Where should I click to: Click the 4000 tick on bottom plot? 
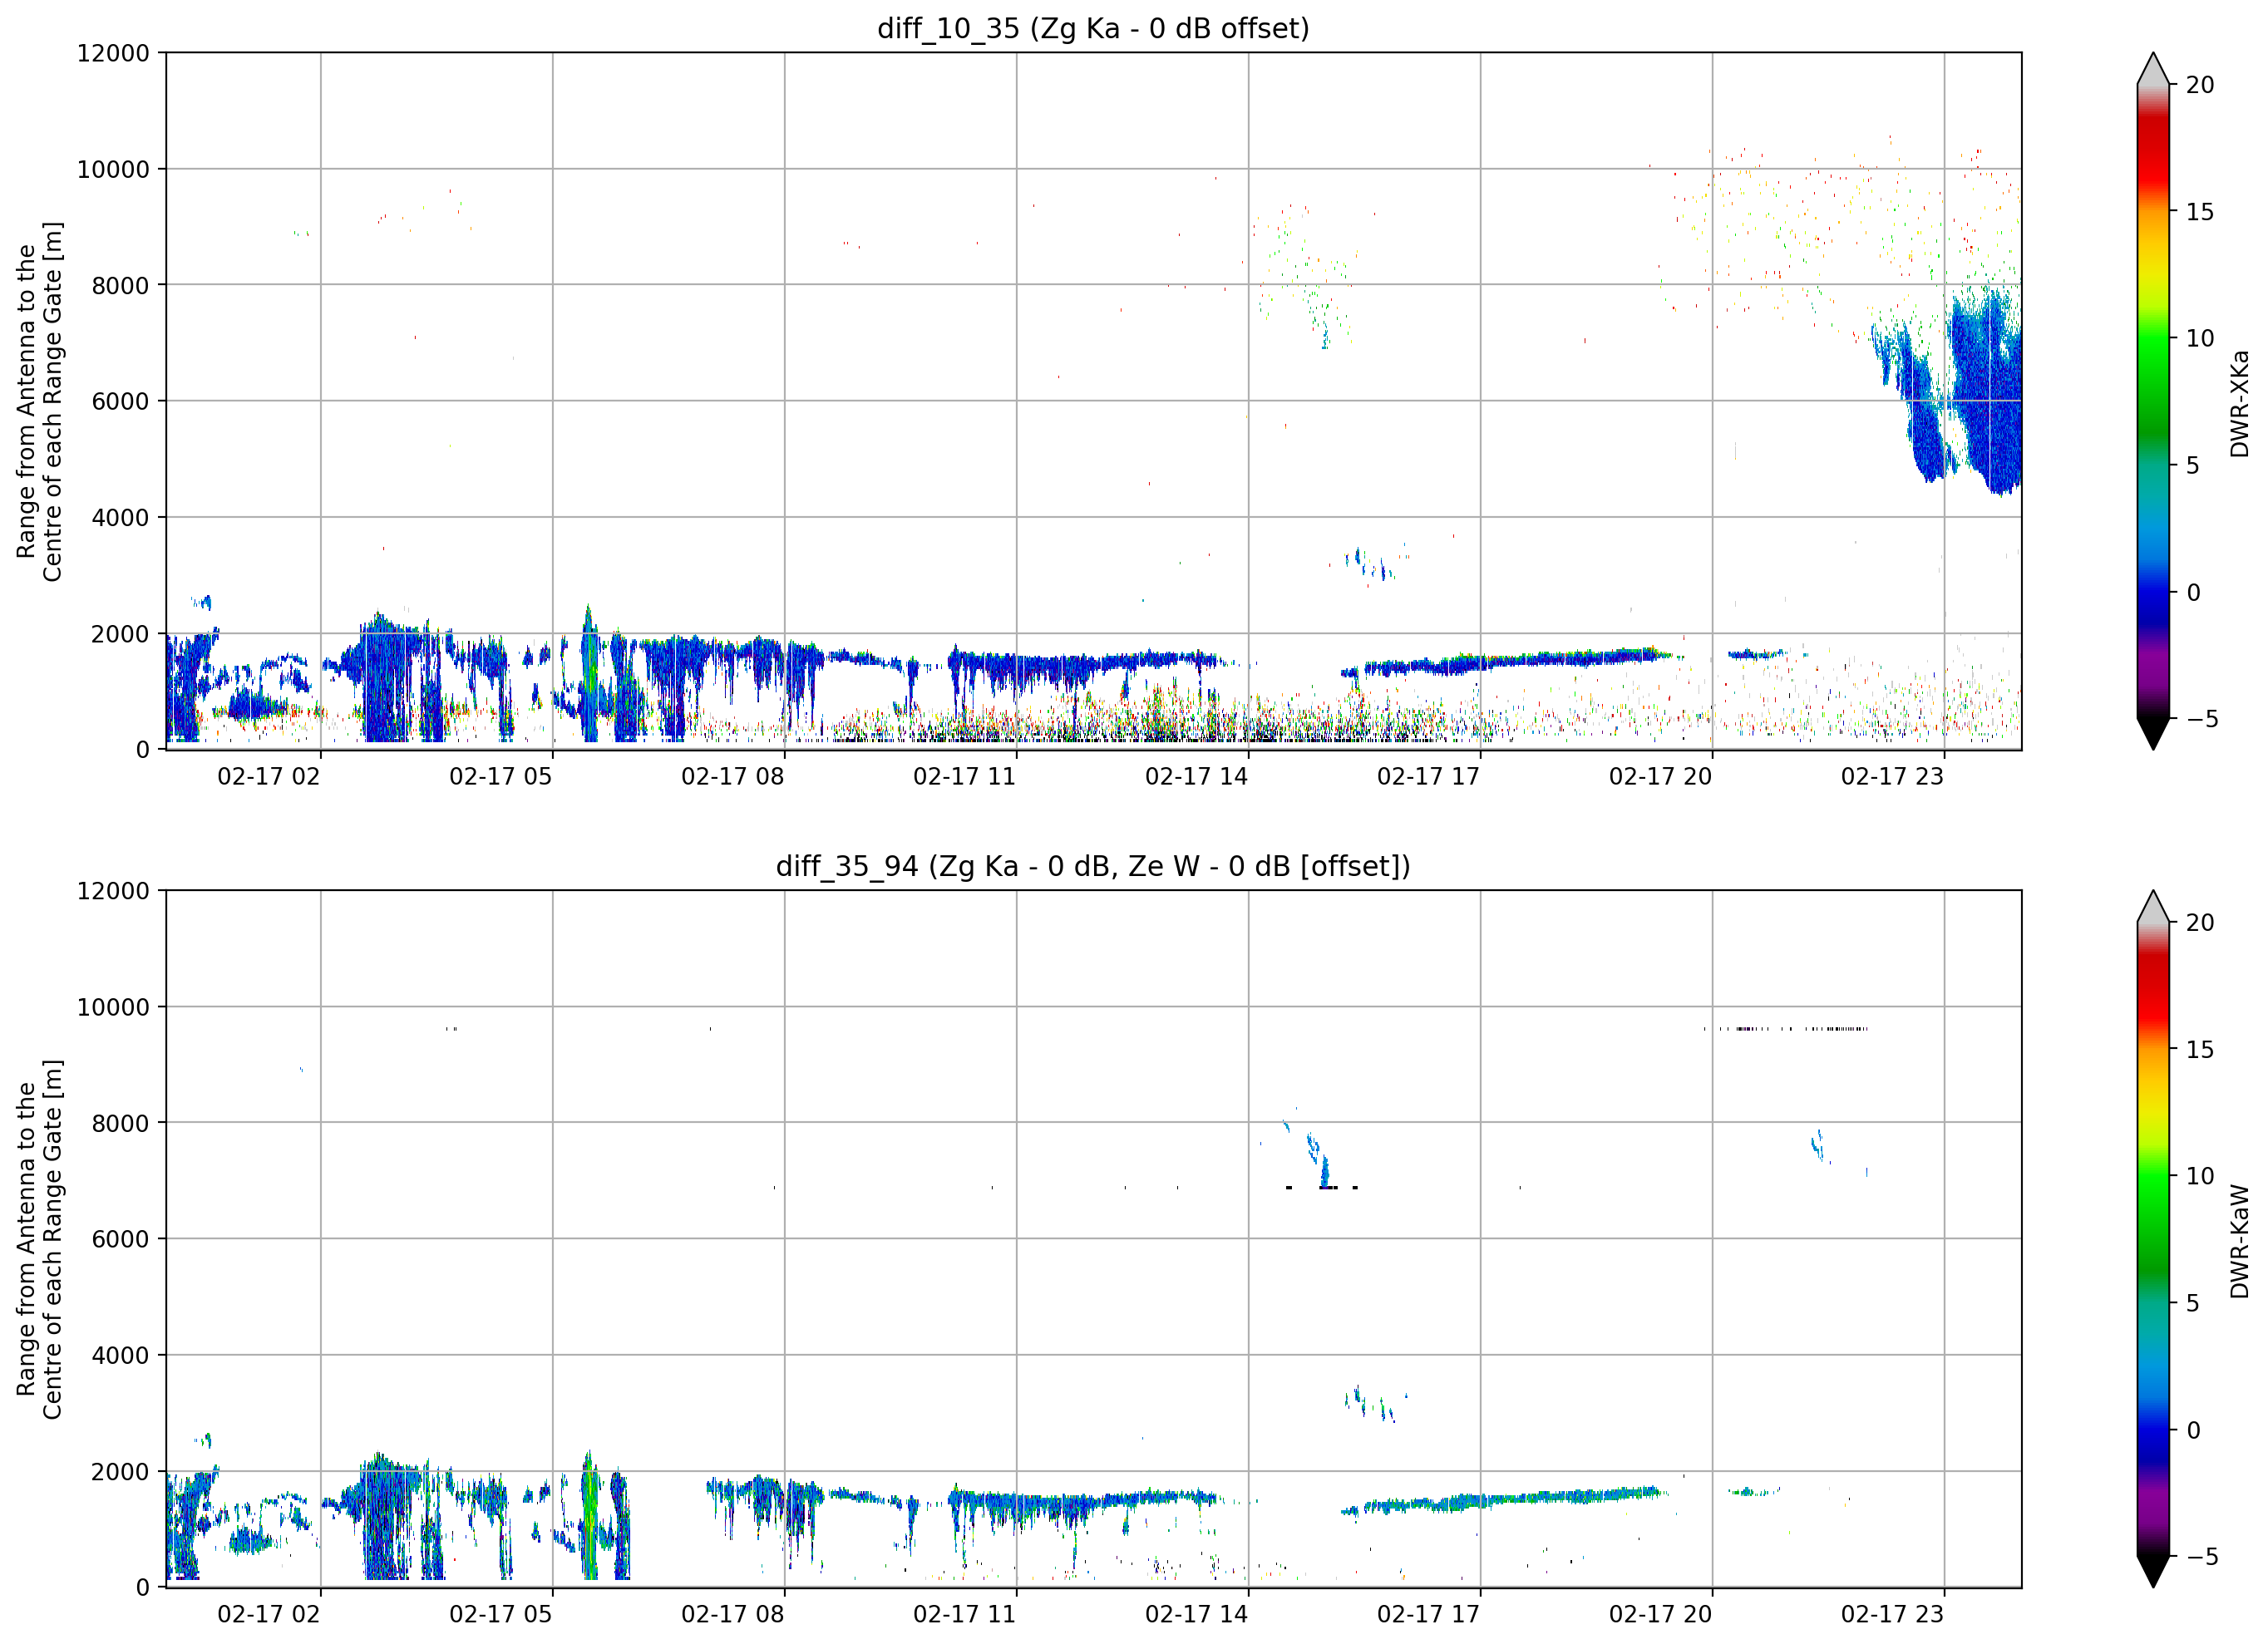[120, 1355]
